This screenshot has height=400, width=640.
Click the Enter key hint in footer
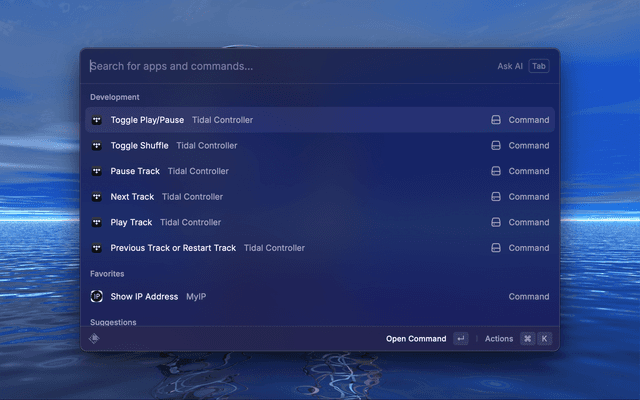click(460, 339)
